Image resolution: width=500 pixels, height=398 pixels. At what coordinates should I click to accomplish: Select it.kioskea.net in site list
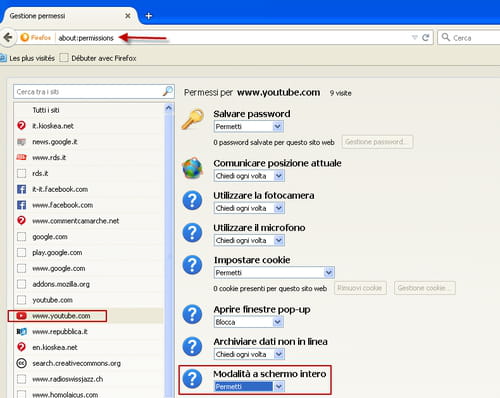tap(89, 126)
